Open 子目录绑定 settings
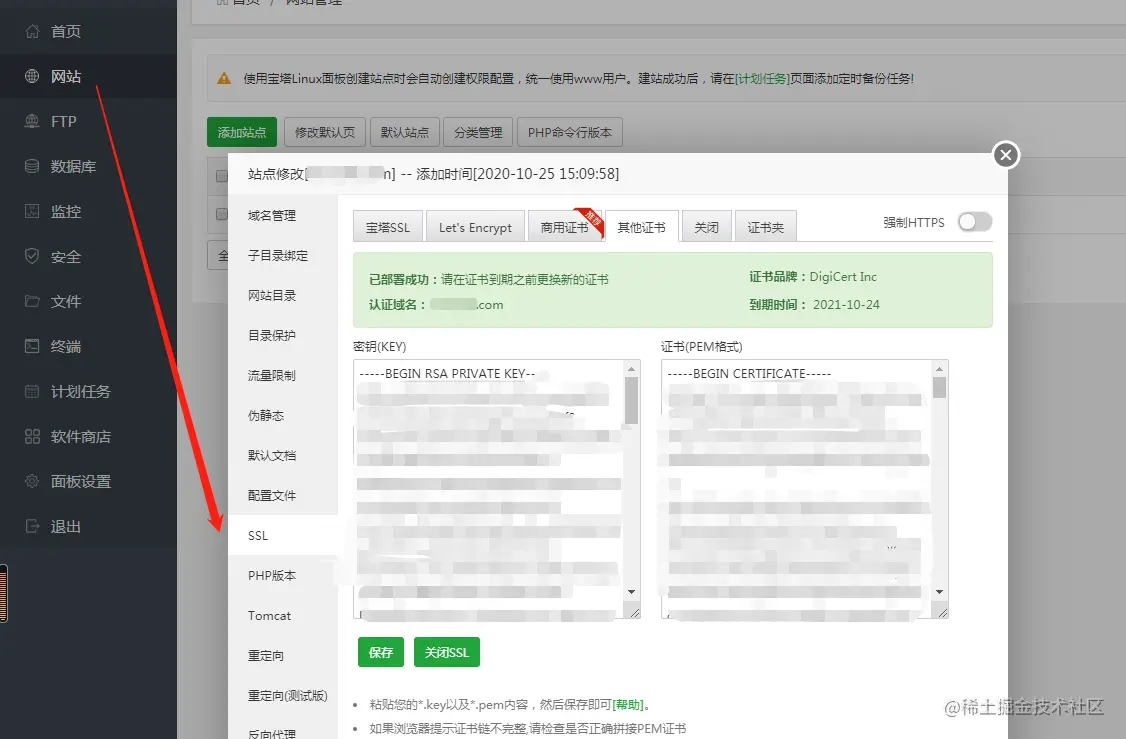1126x739 pixels. coord(278,256)
